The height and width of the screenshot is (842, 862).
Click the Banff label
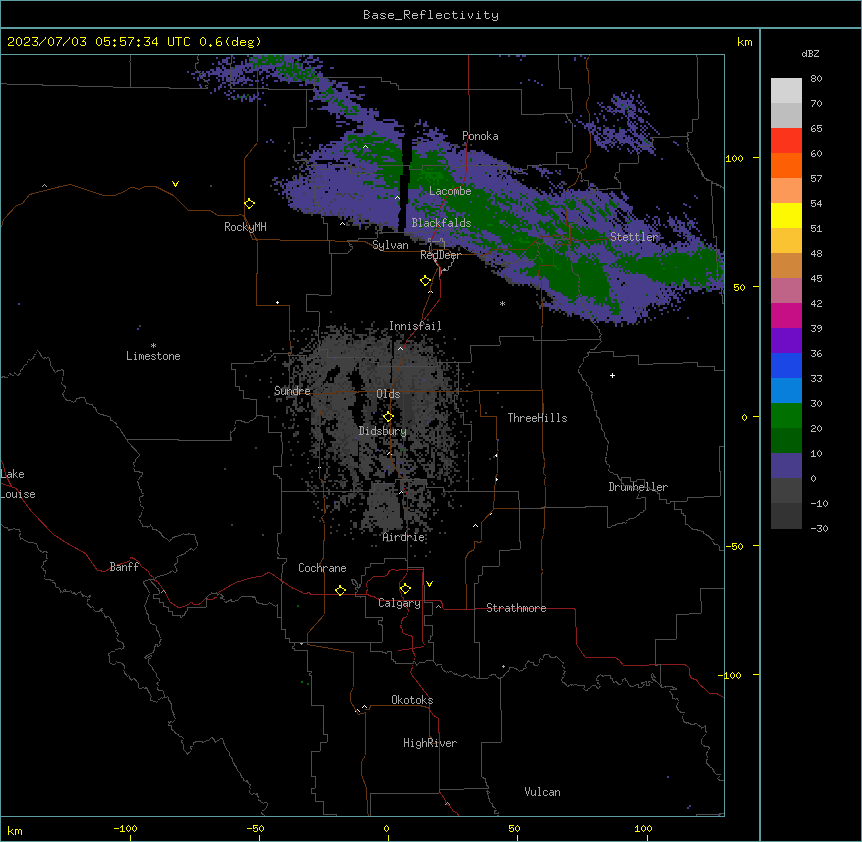point(124,567)
